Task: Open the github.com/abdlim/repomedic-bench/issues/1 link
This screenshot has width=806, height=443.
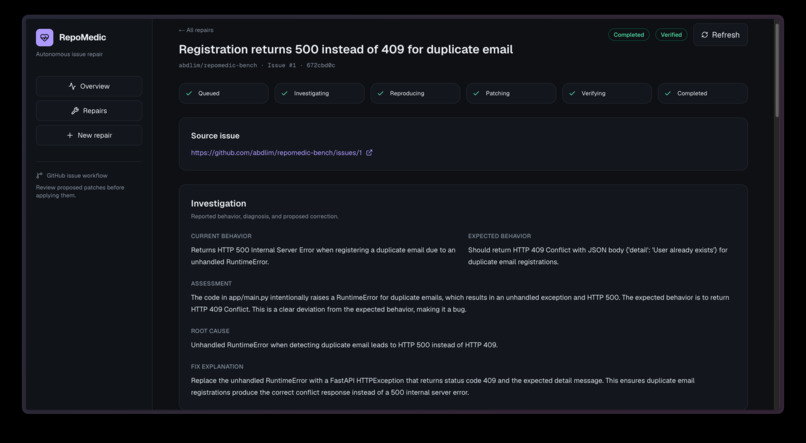Action: [x=277, y=153]
